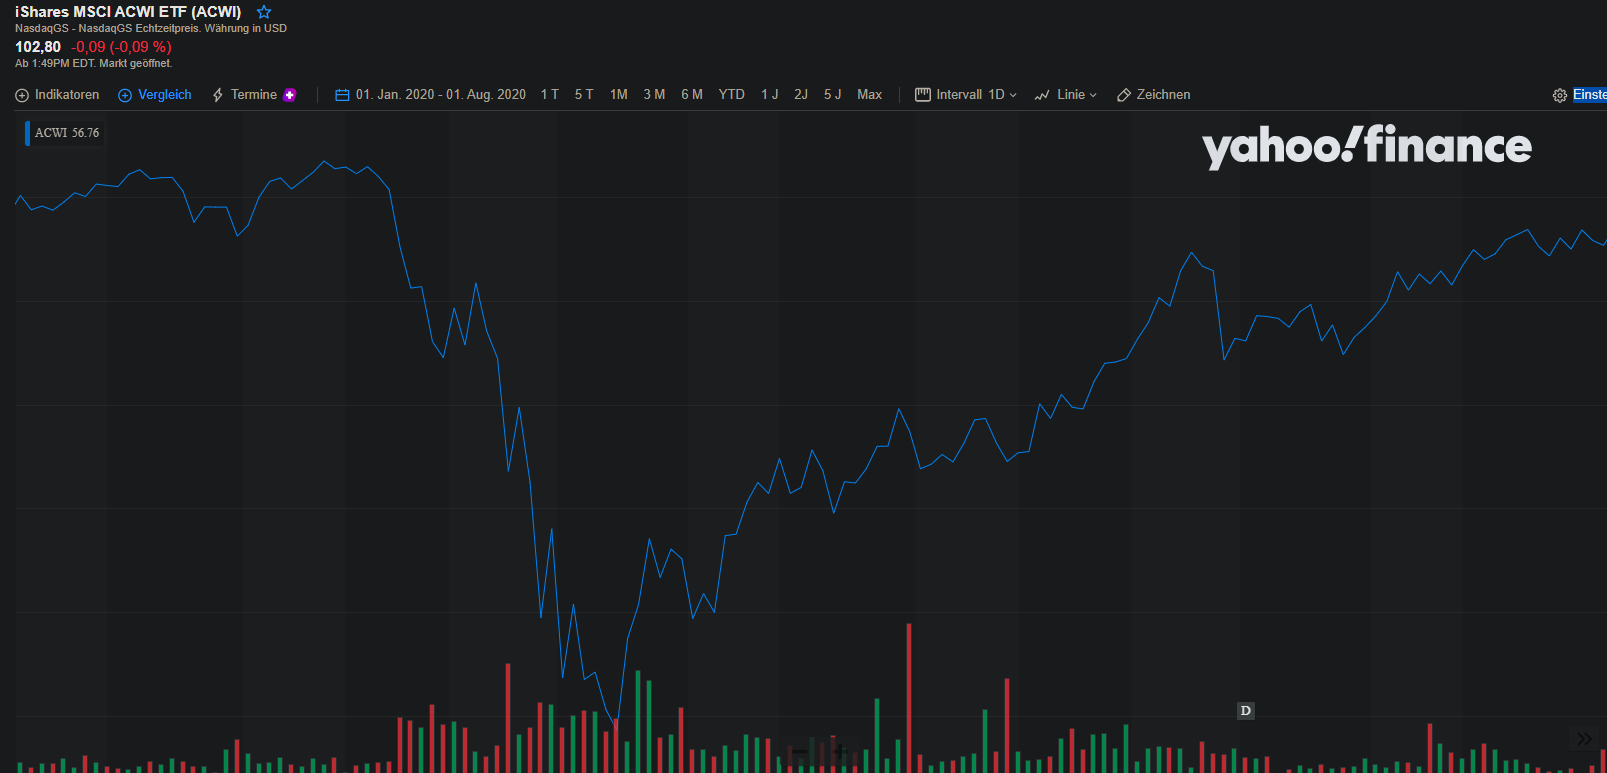Select the 1M time range
Viewport: 1607px width, 773px height.
pyautogui.click(x=619, y=95)
